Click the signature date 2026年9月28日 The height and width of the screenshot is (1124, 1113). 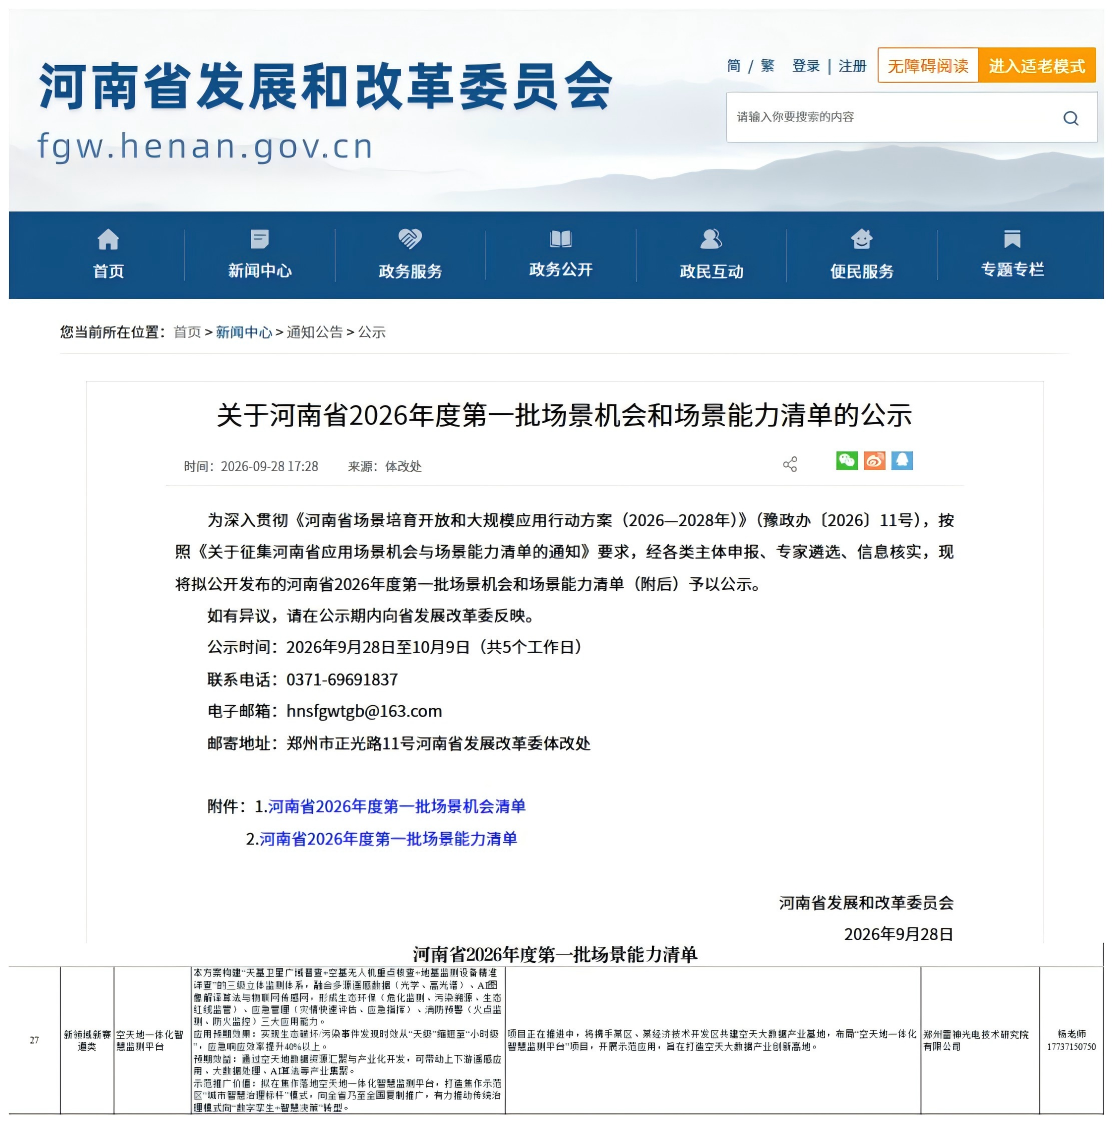(899, 934)
